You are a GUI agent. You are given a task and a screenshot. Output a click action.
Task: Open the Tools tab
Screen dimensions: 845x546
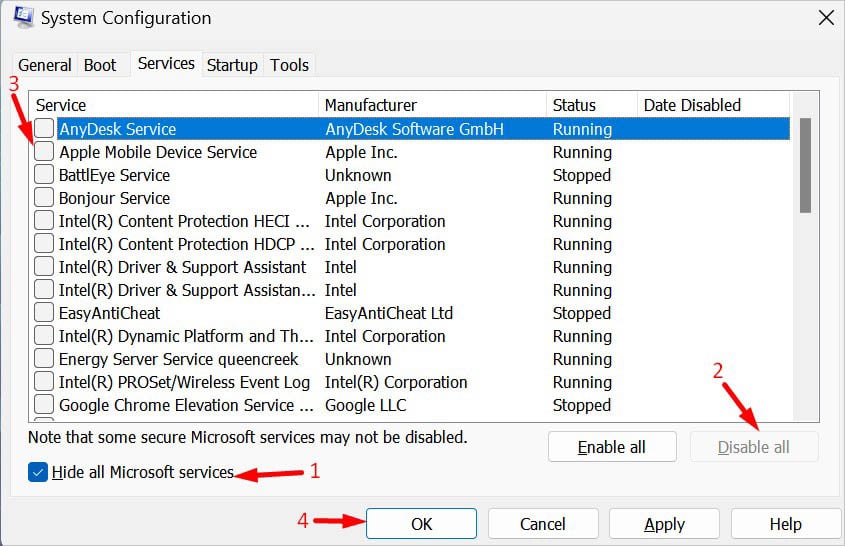point(289,65)
